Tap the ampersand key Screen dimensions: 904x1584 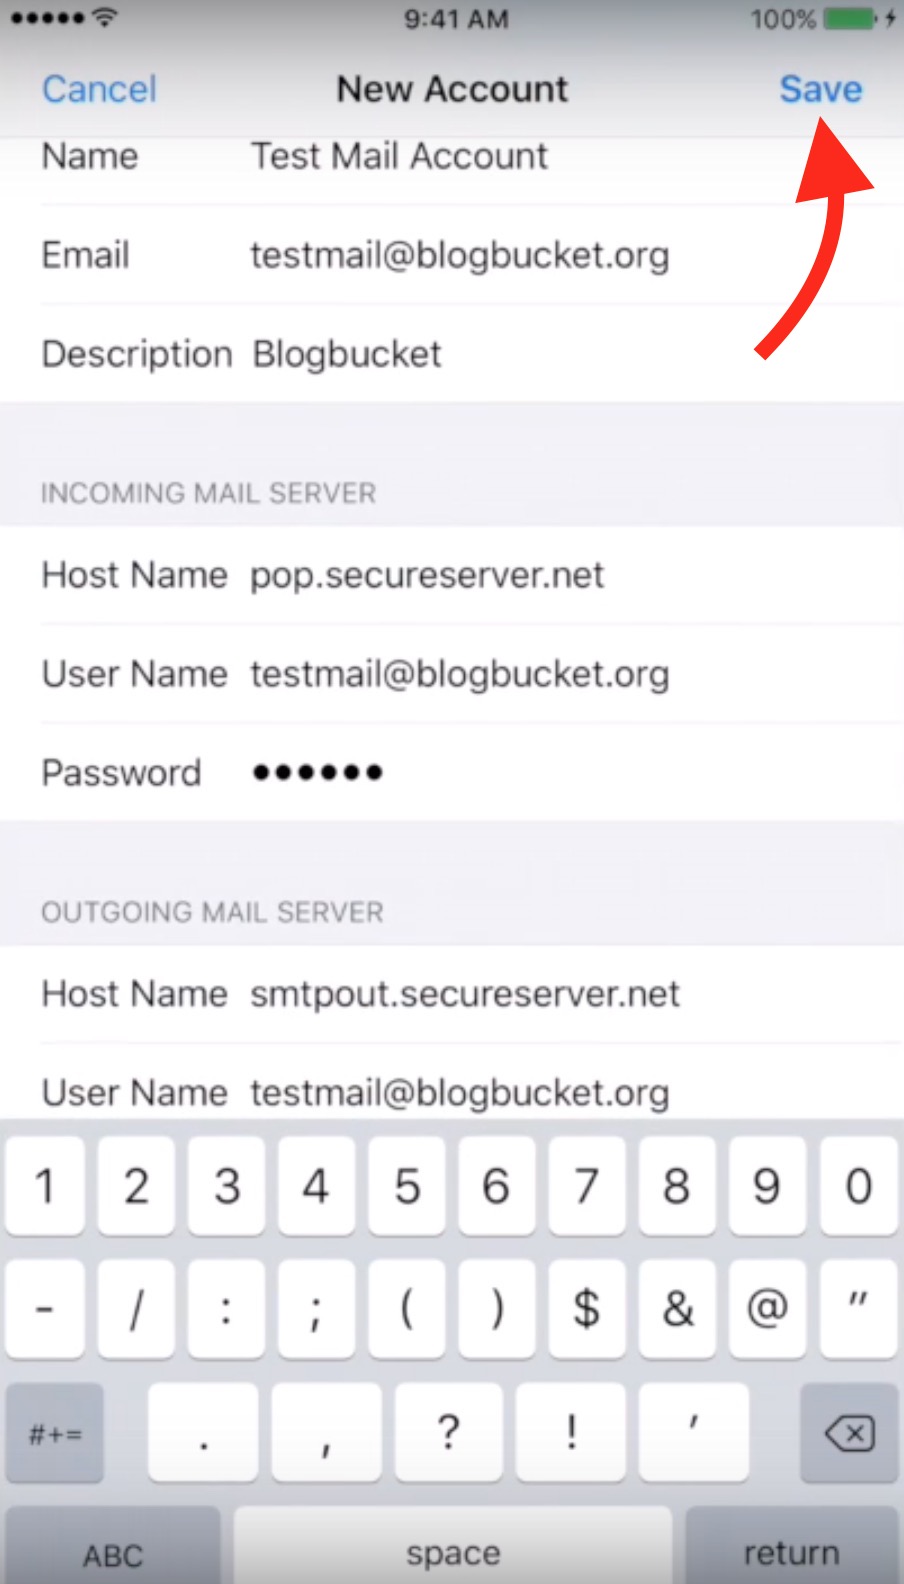point(677,1308)
